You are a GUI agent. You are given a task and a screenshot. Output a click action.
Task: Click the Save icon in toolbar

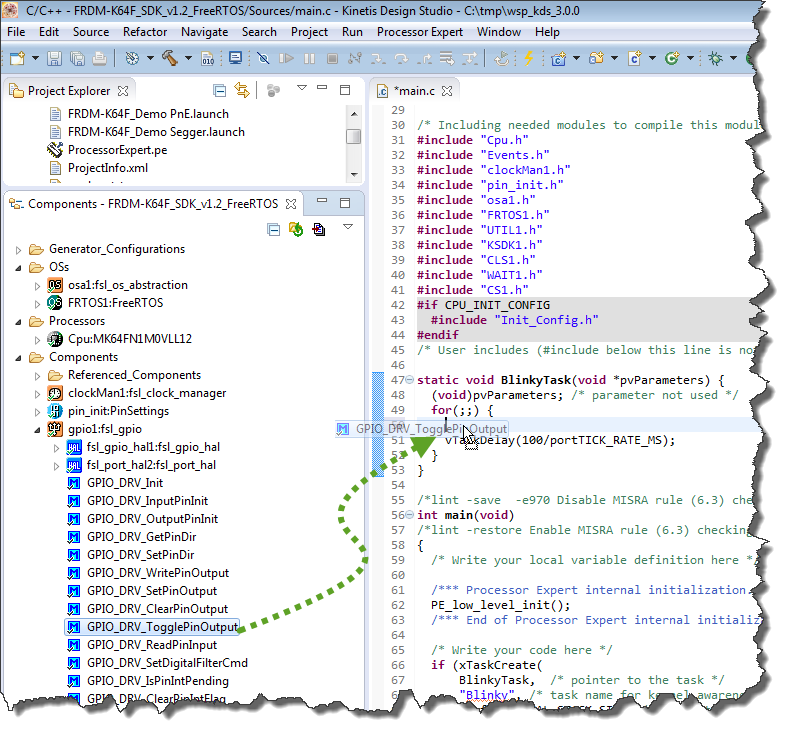[x=52, y=59]
